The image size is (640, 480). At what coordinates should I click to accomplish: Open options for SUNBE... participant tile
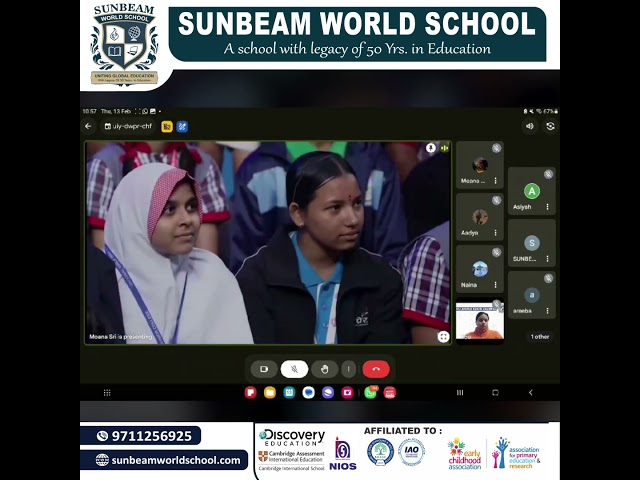tap(547, 259)
